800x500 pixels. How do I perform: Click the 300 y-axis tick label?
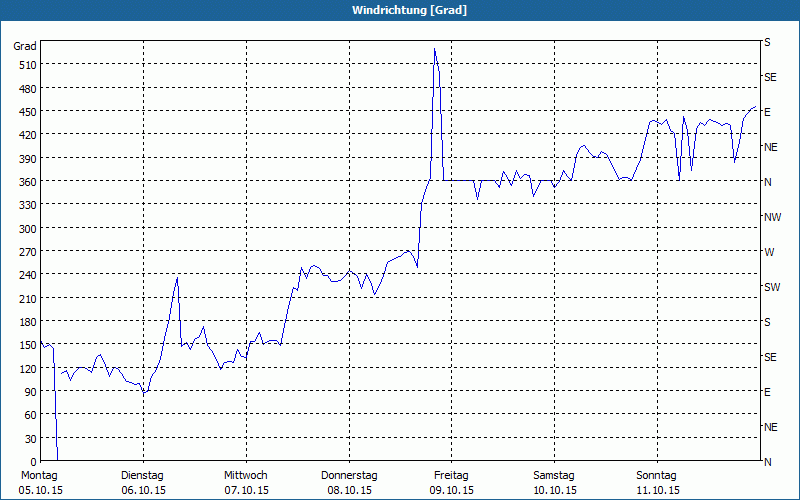(x=28, y=229)
